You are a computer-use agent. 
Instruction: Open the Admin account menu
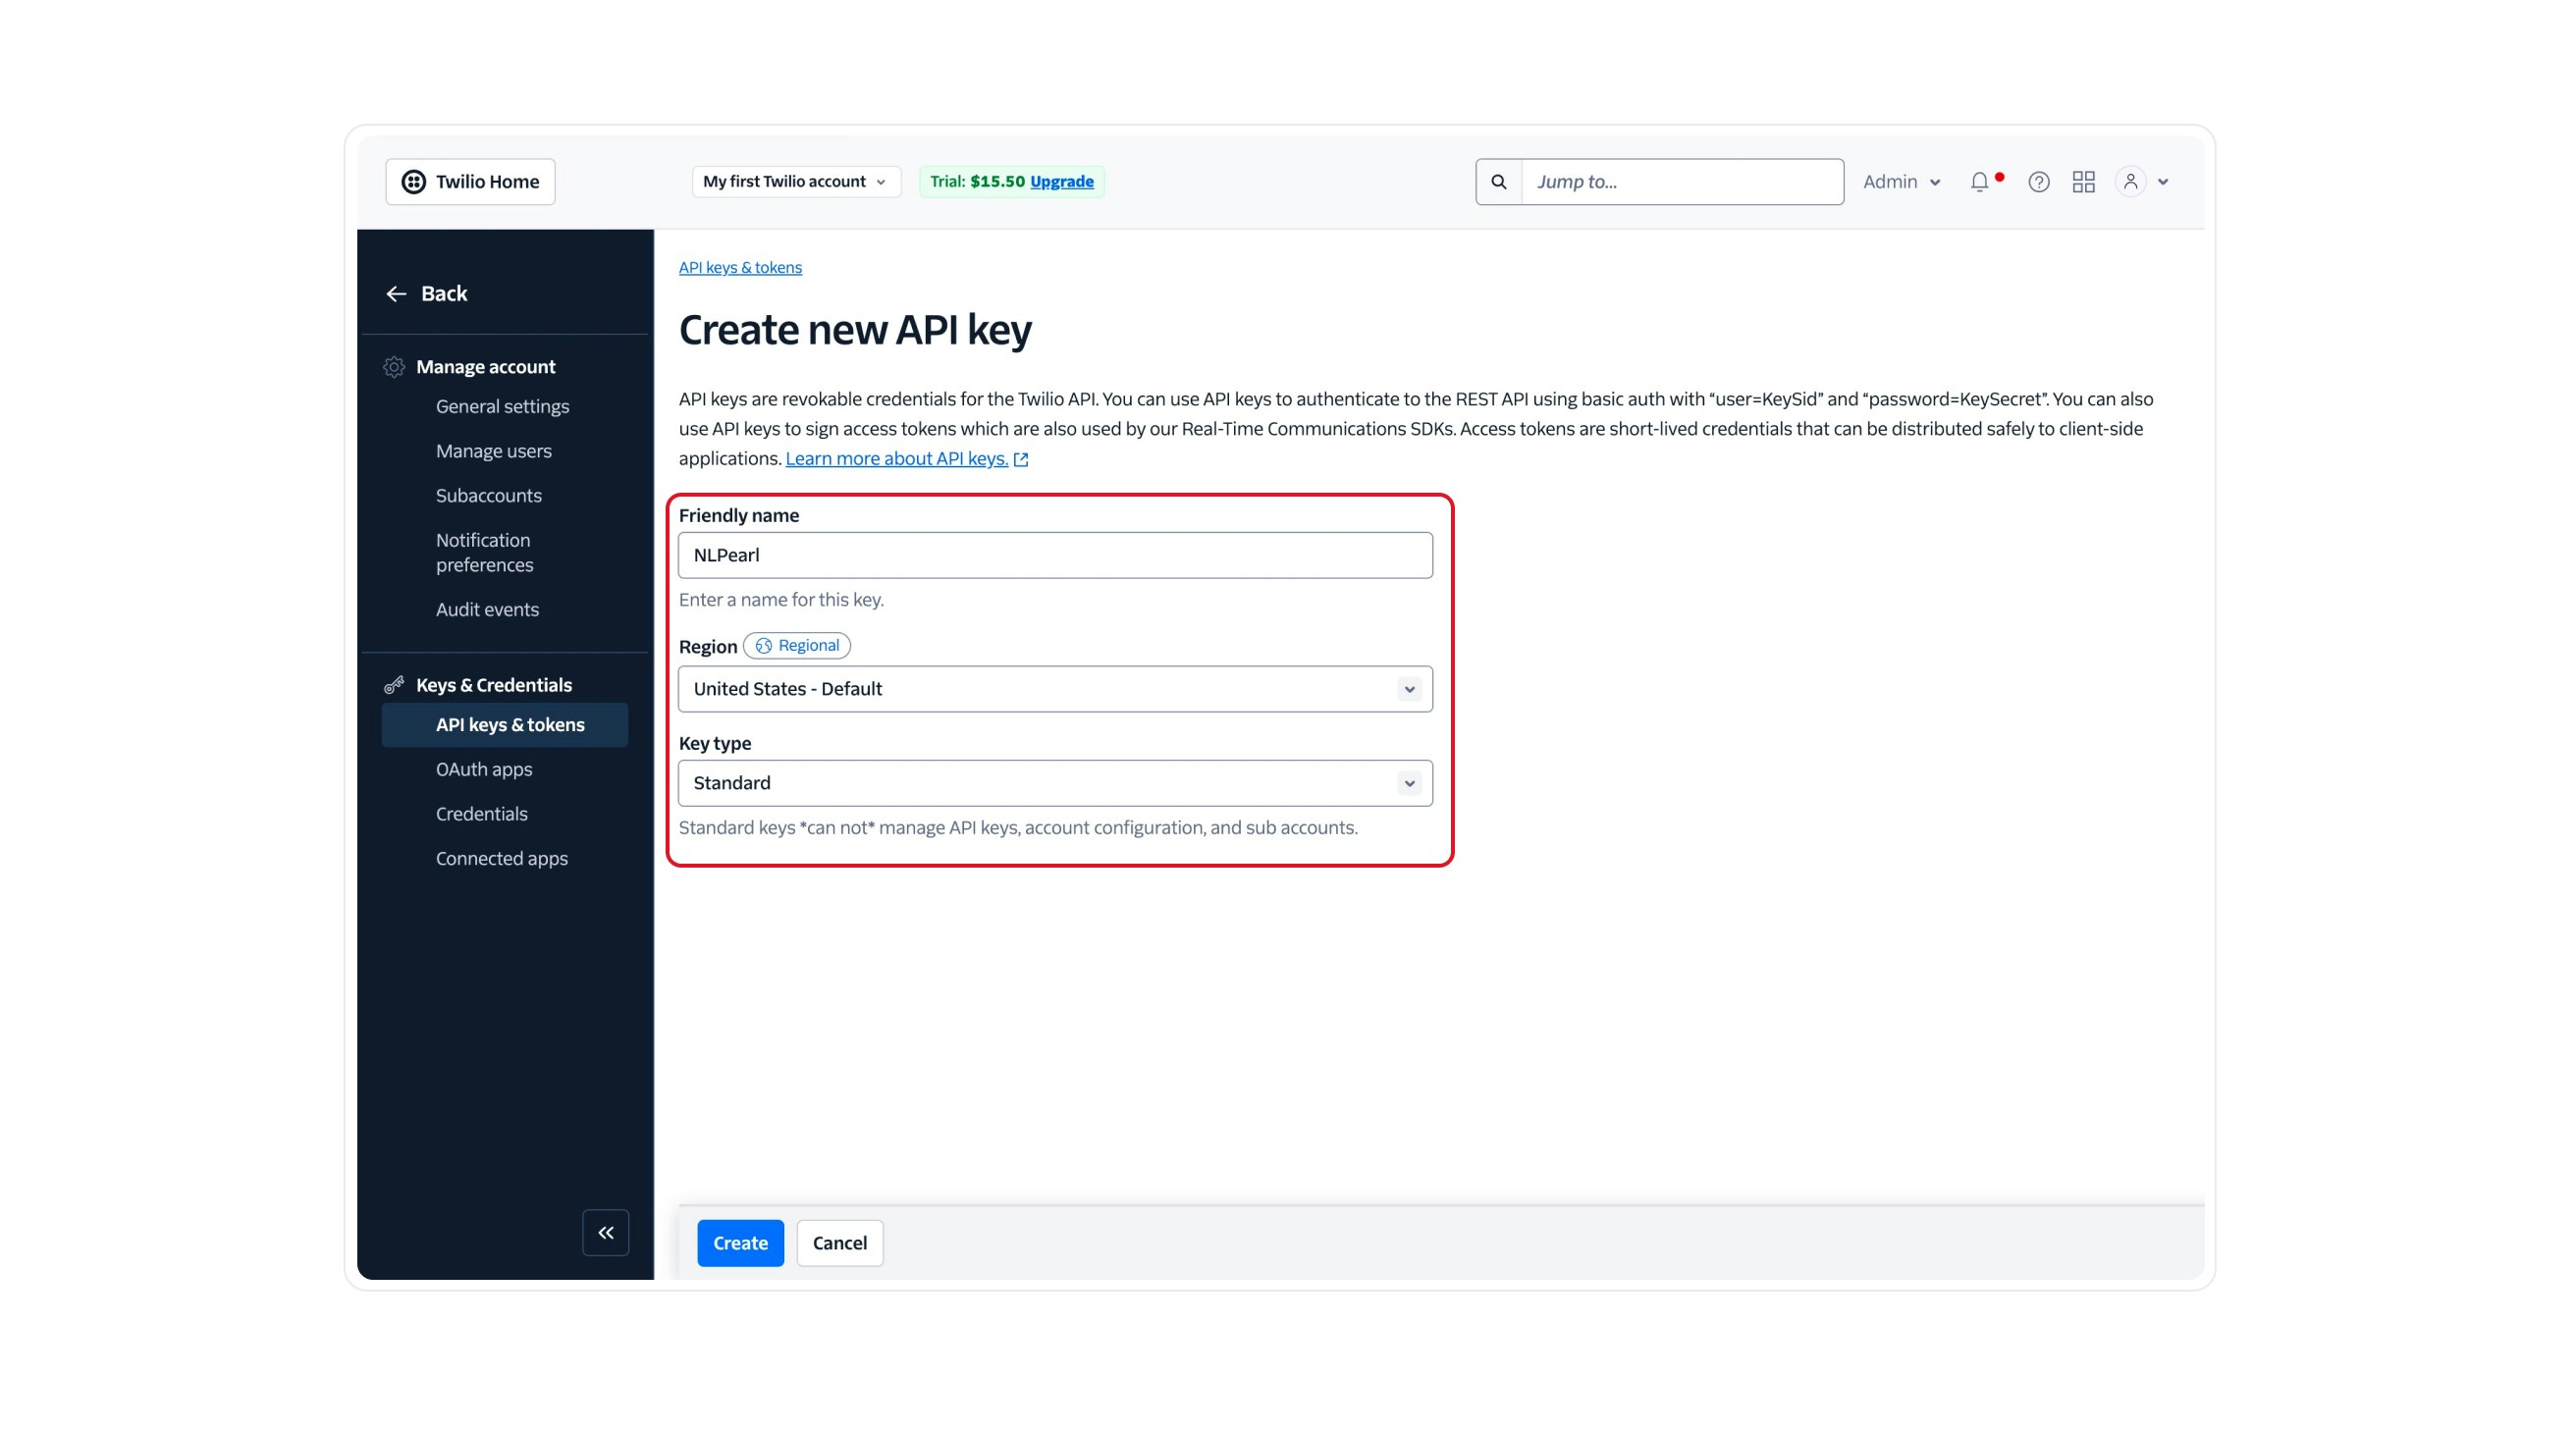[x=1899, y=181]
